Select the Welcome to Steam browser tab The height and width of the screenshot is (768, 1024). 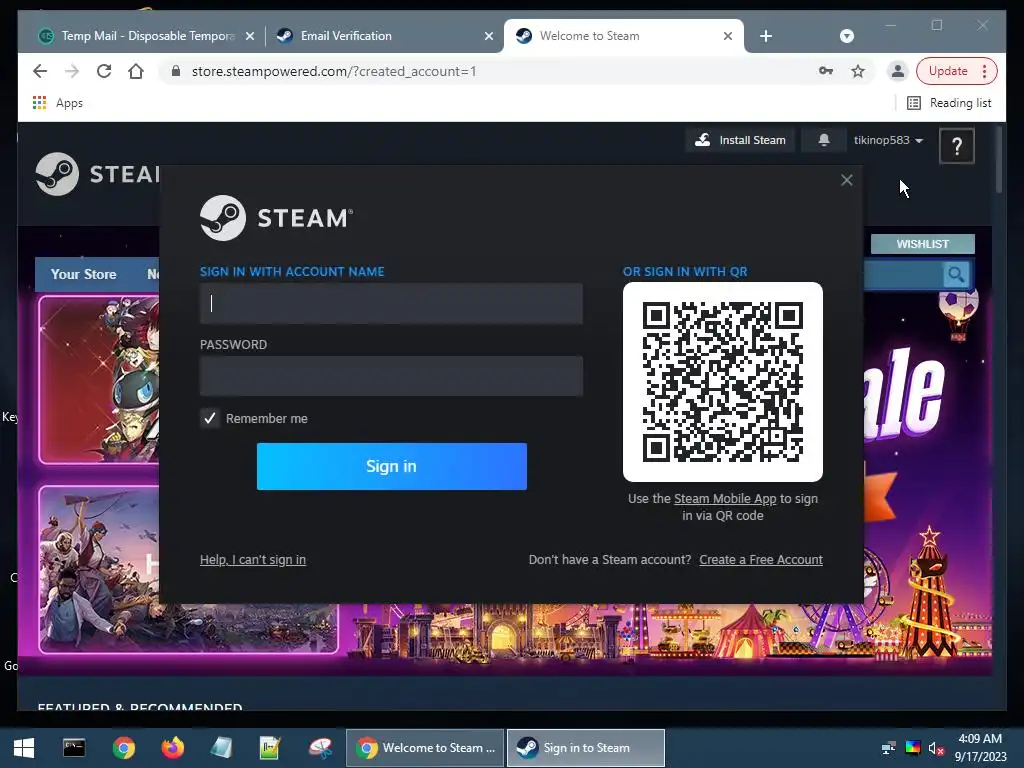point(624,36)
